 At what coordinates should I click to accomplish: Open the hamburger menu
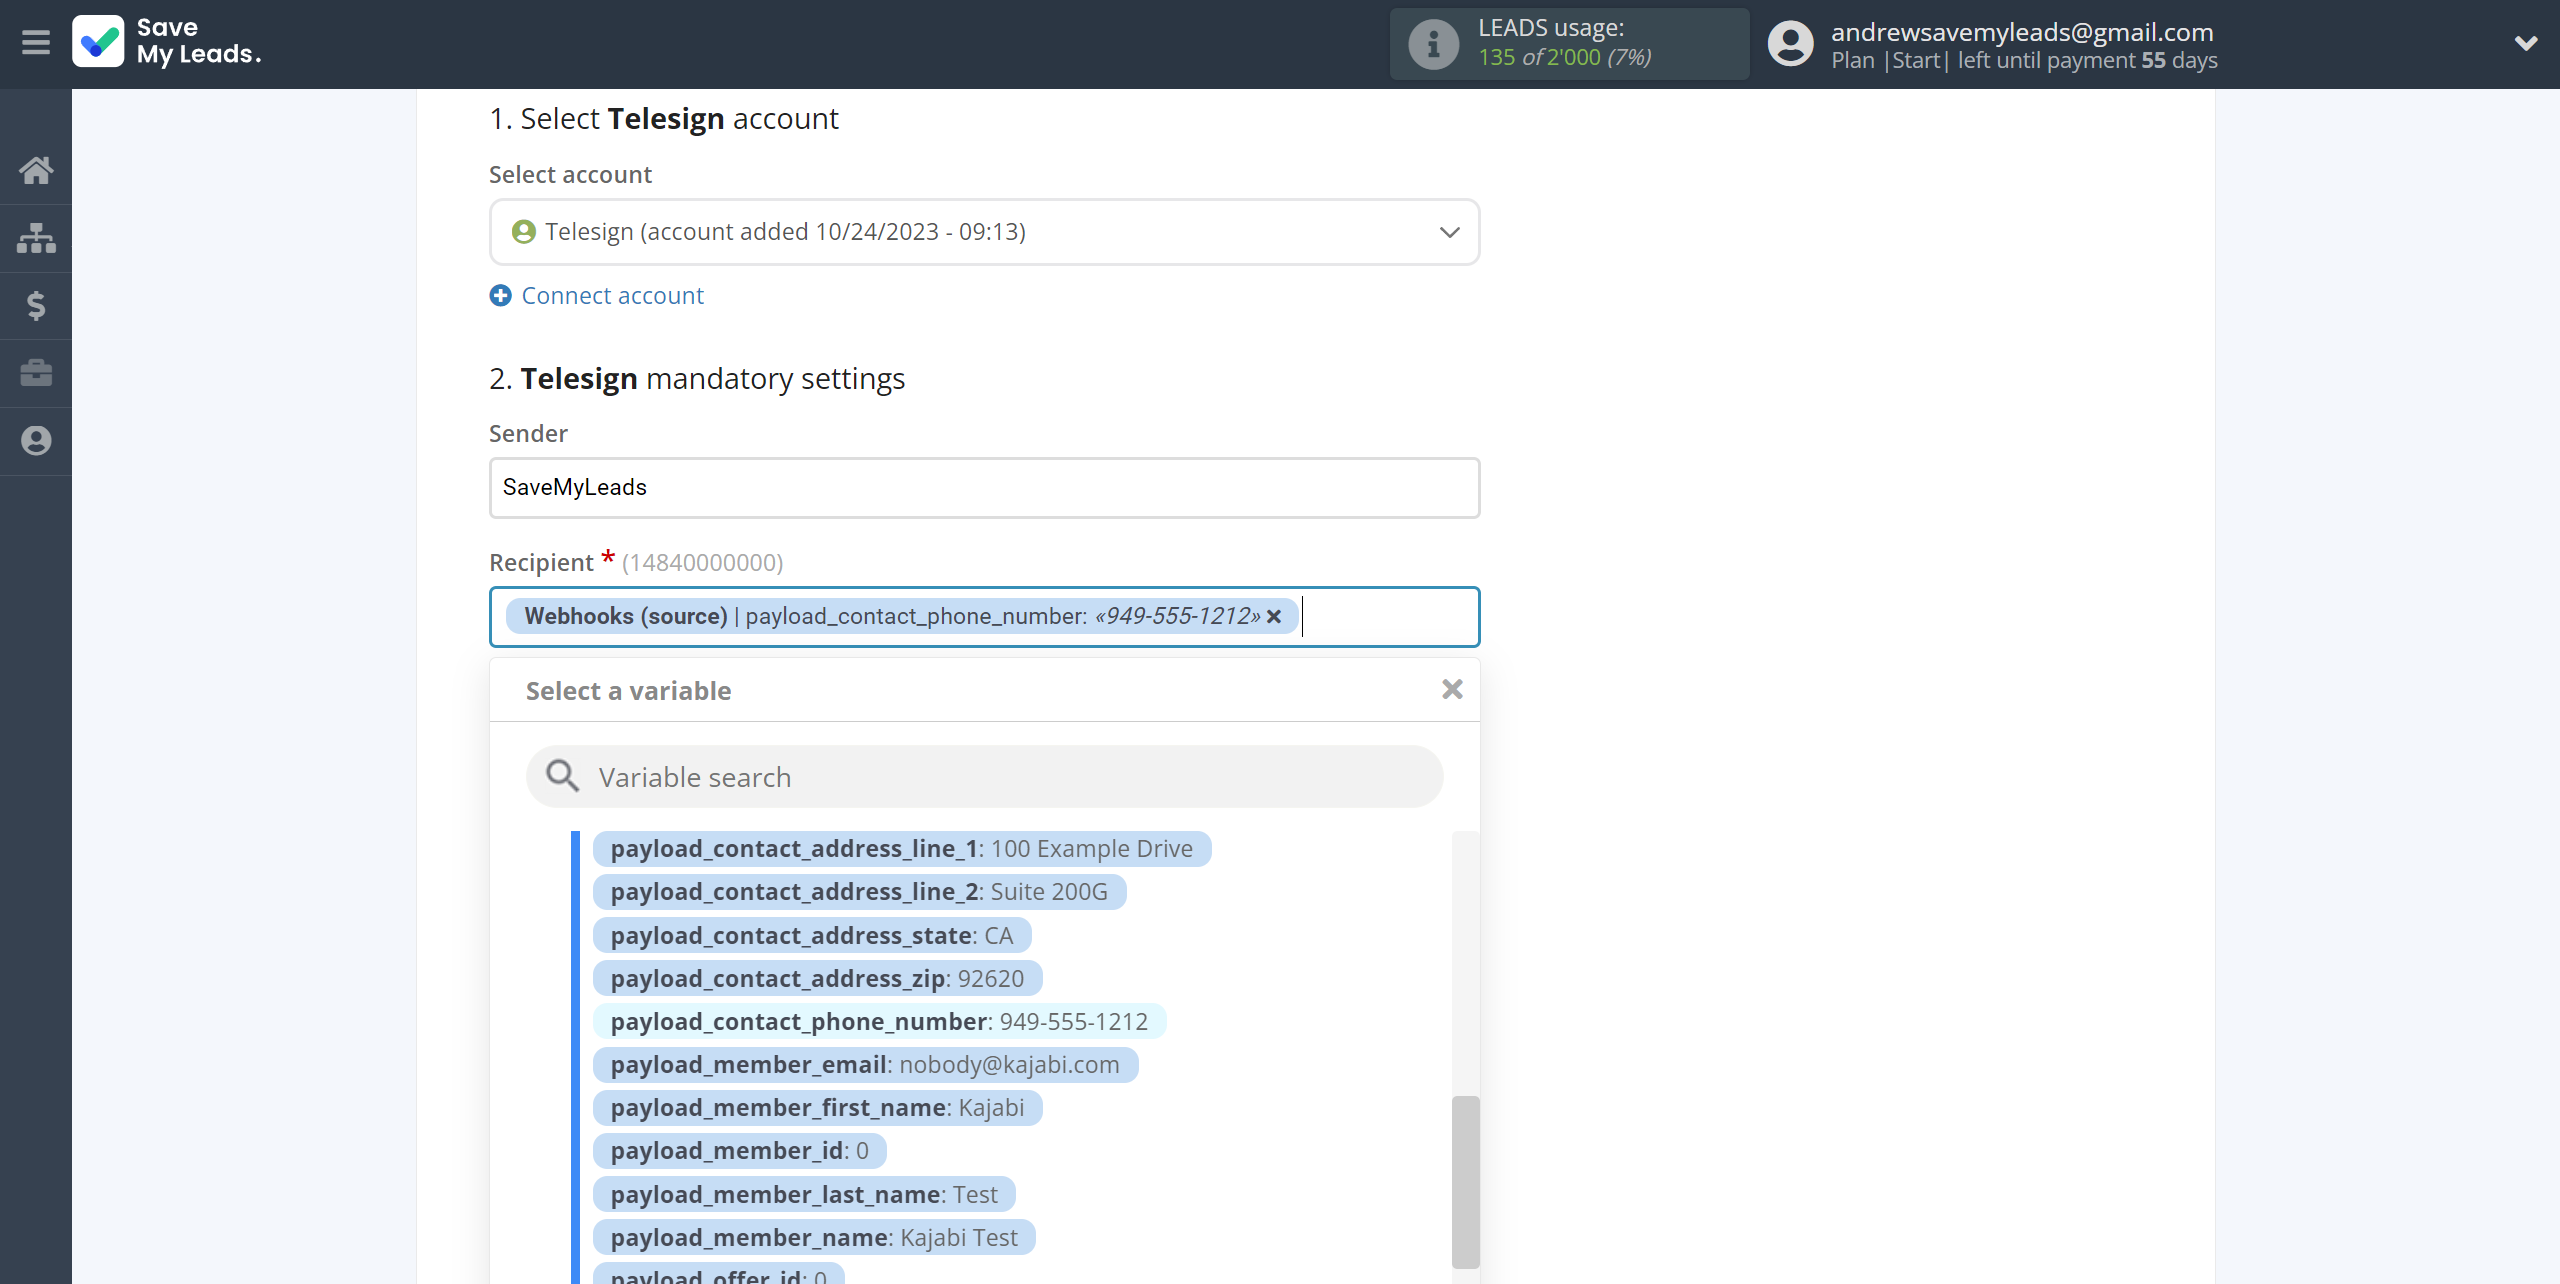[36, 43]
